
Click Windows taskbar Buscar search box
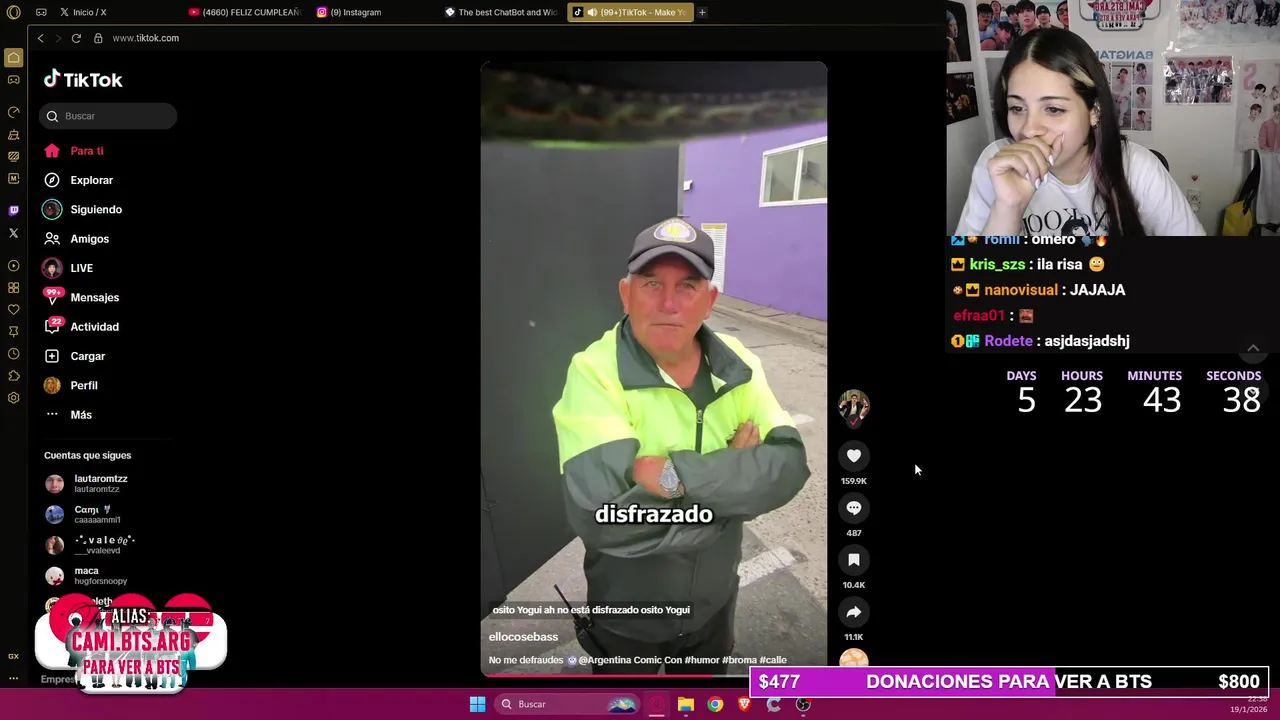[x=568, y=704]
